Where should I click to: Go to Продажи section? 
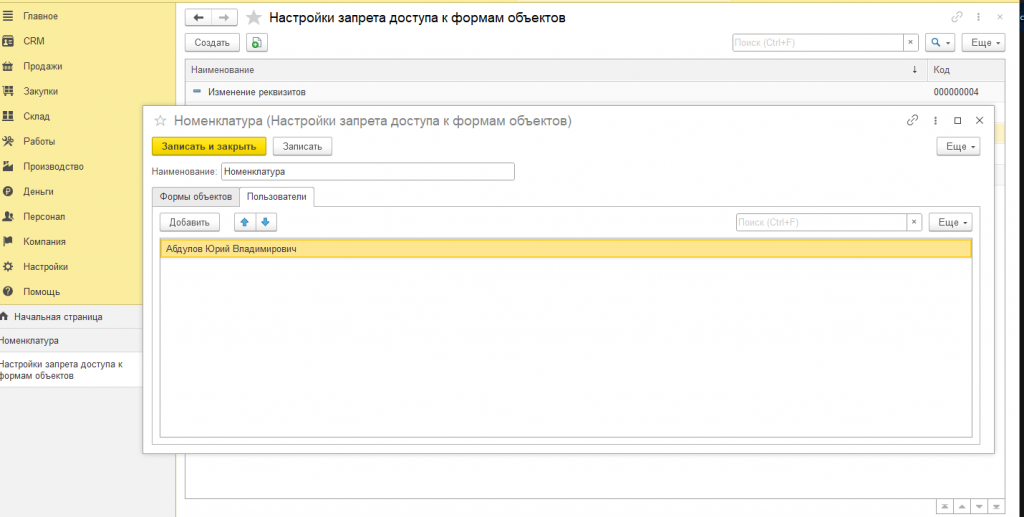(42, 66)
